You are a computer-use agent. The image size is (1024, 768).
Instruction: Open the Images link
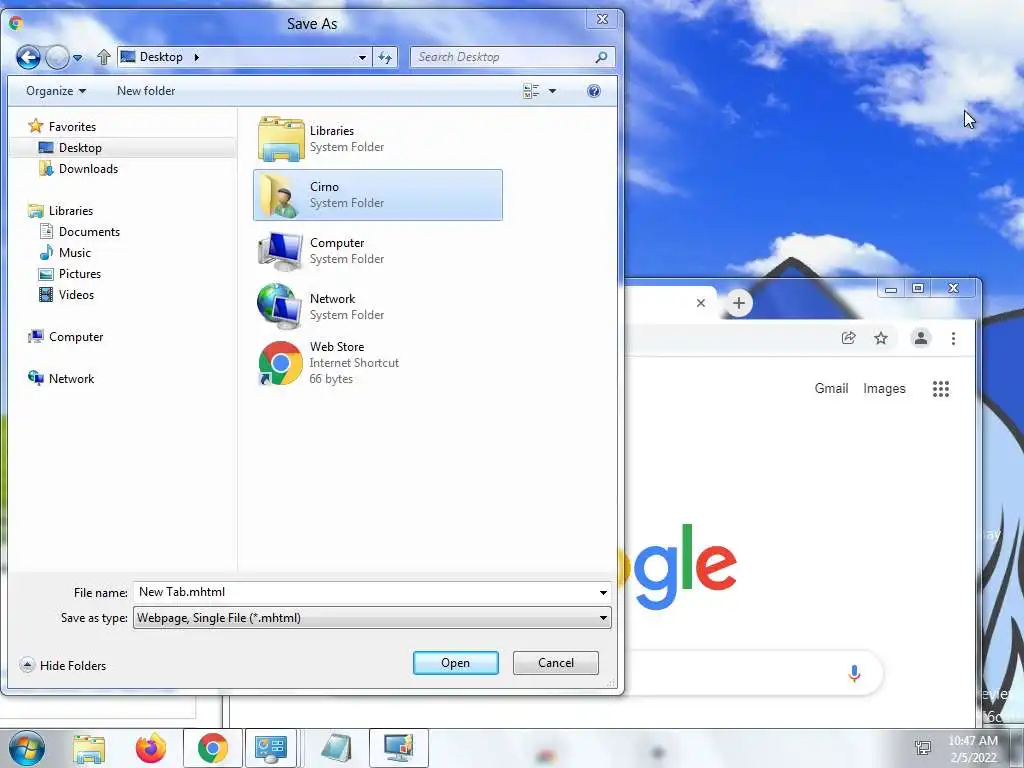point(884,389)
